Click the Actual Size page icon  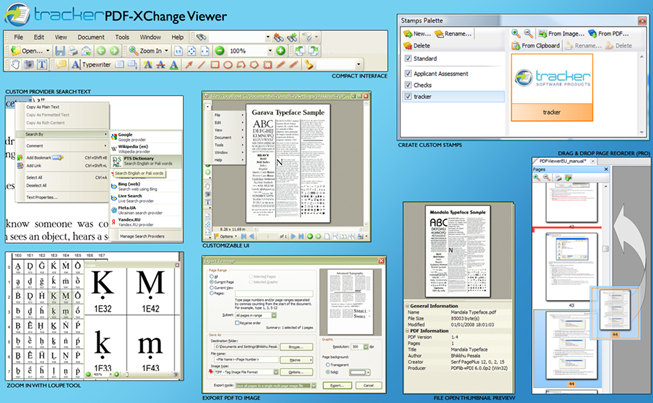tap(178, 51)
